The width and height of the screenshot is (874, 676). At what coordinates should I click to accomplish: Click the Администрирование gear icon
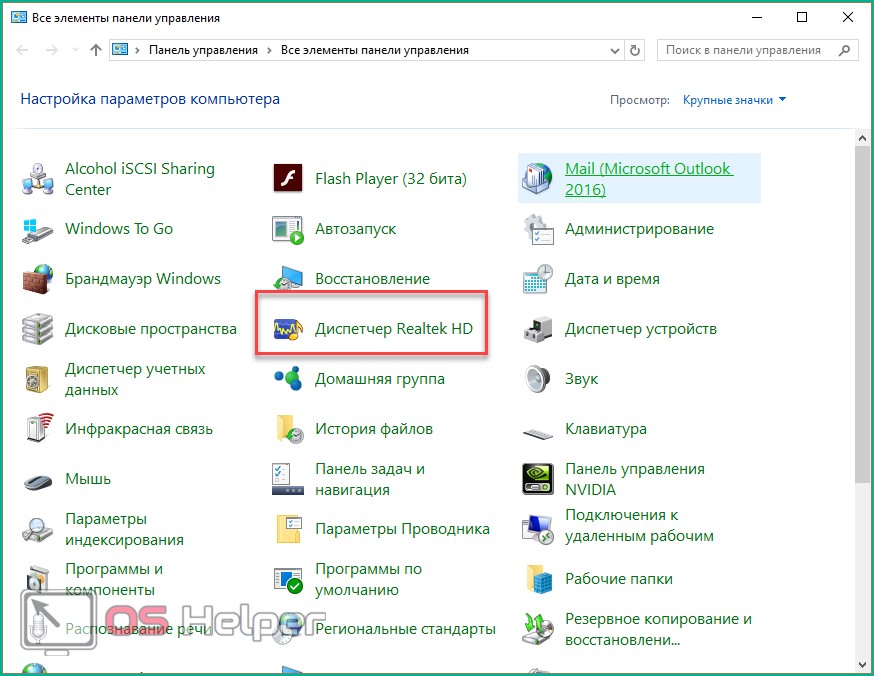[x=538, y=229]
